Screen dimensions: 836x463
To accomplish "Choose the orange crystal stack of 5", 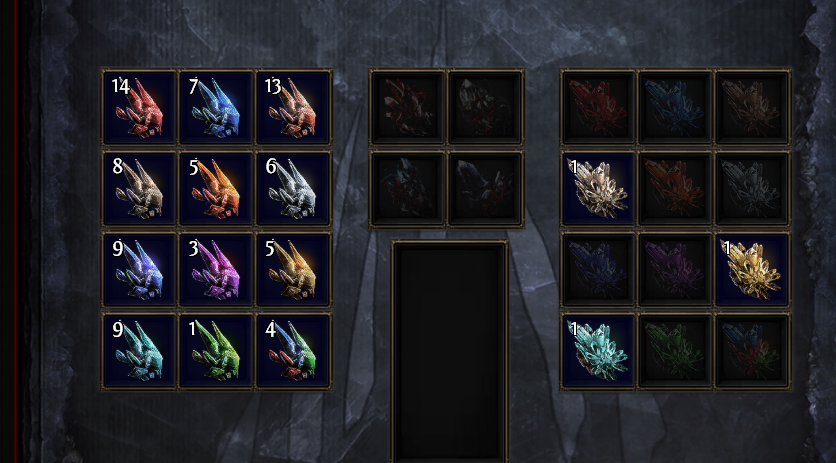I will tap(216, 189).
